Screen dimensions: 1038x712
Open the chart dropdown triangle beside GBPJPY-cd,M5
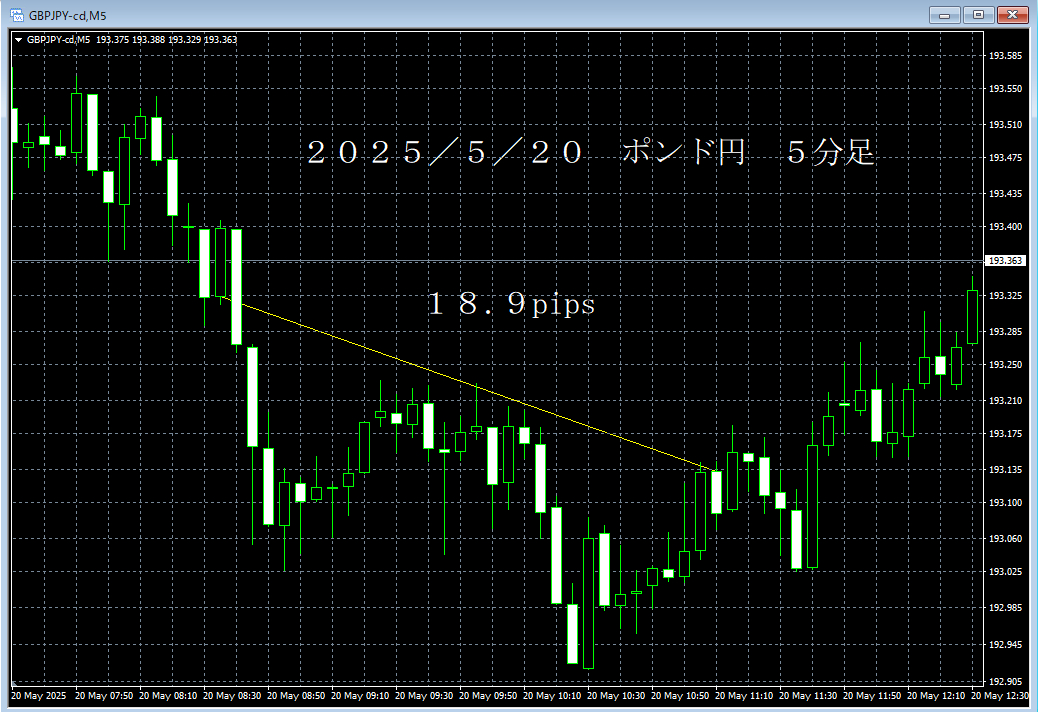tap(19, 40)
